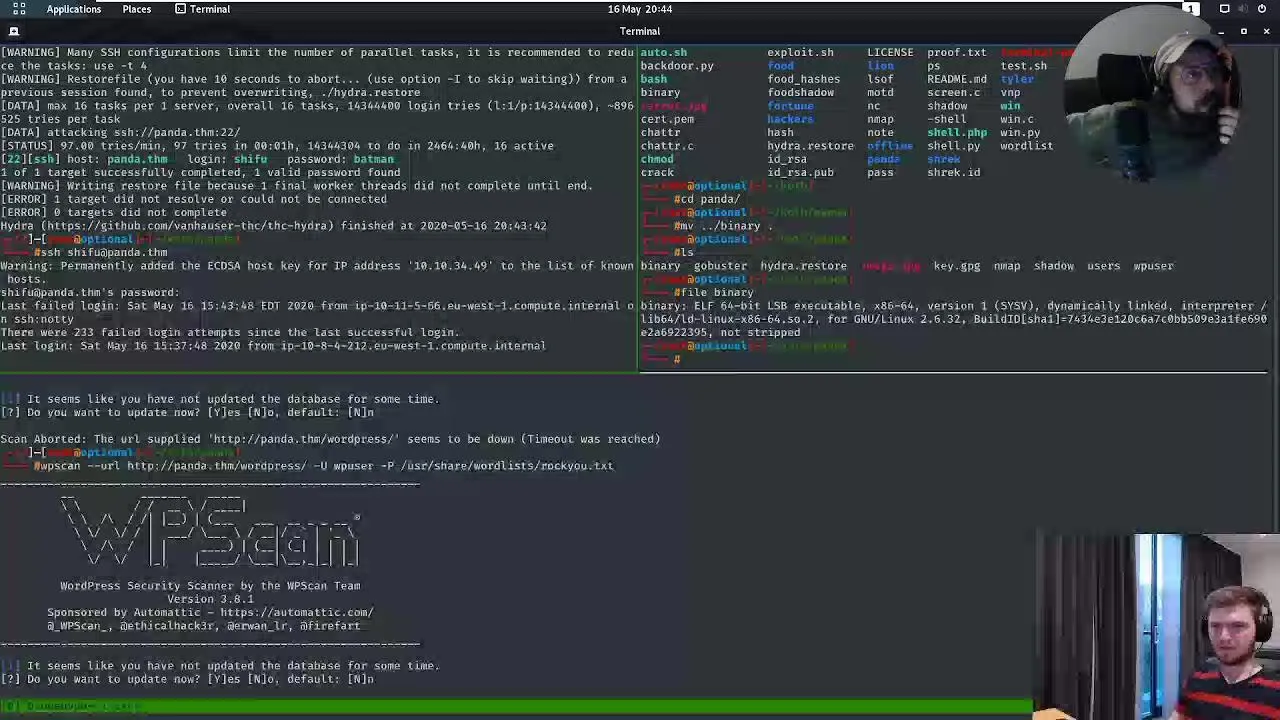Click the 'food_hashes' file name
The width and height of the screenshot is (1280, 720).
[804, 79]
